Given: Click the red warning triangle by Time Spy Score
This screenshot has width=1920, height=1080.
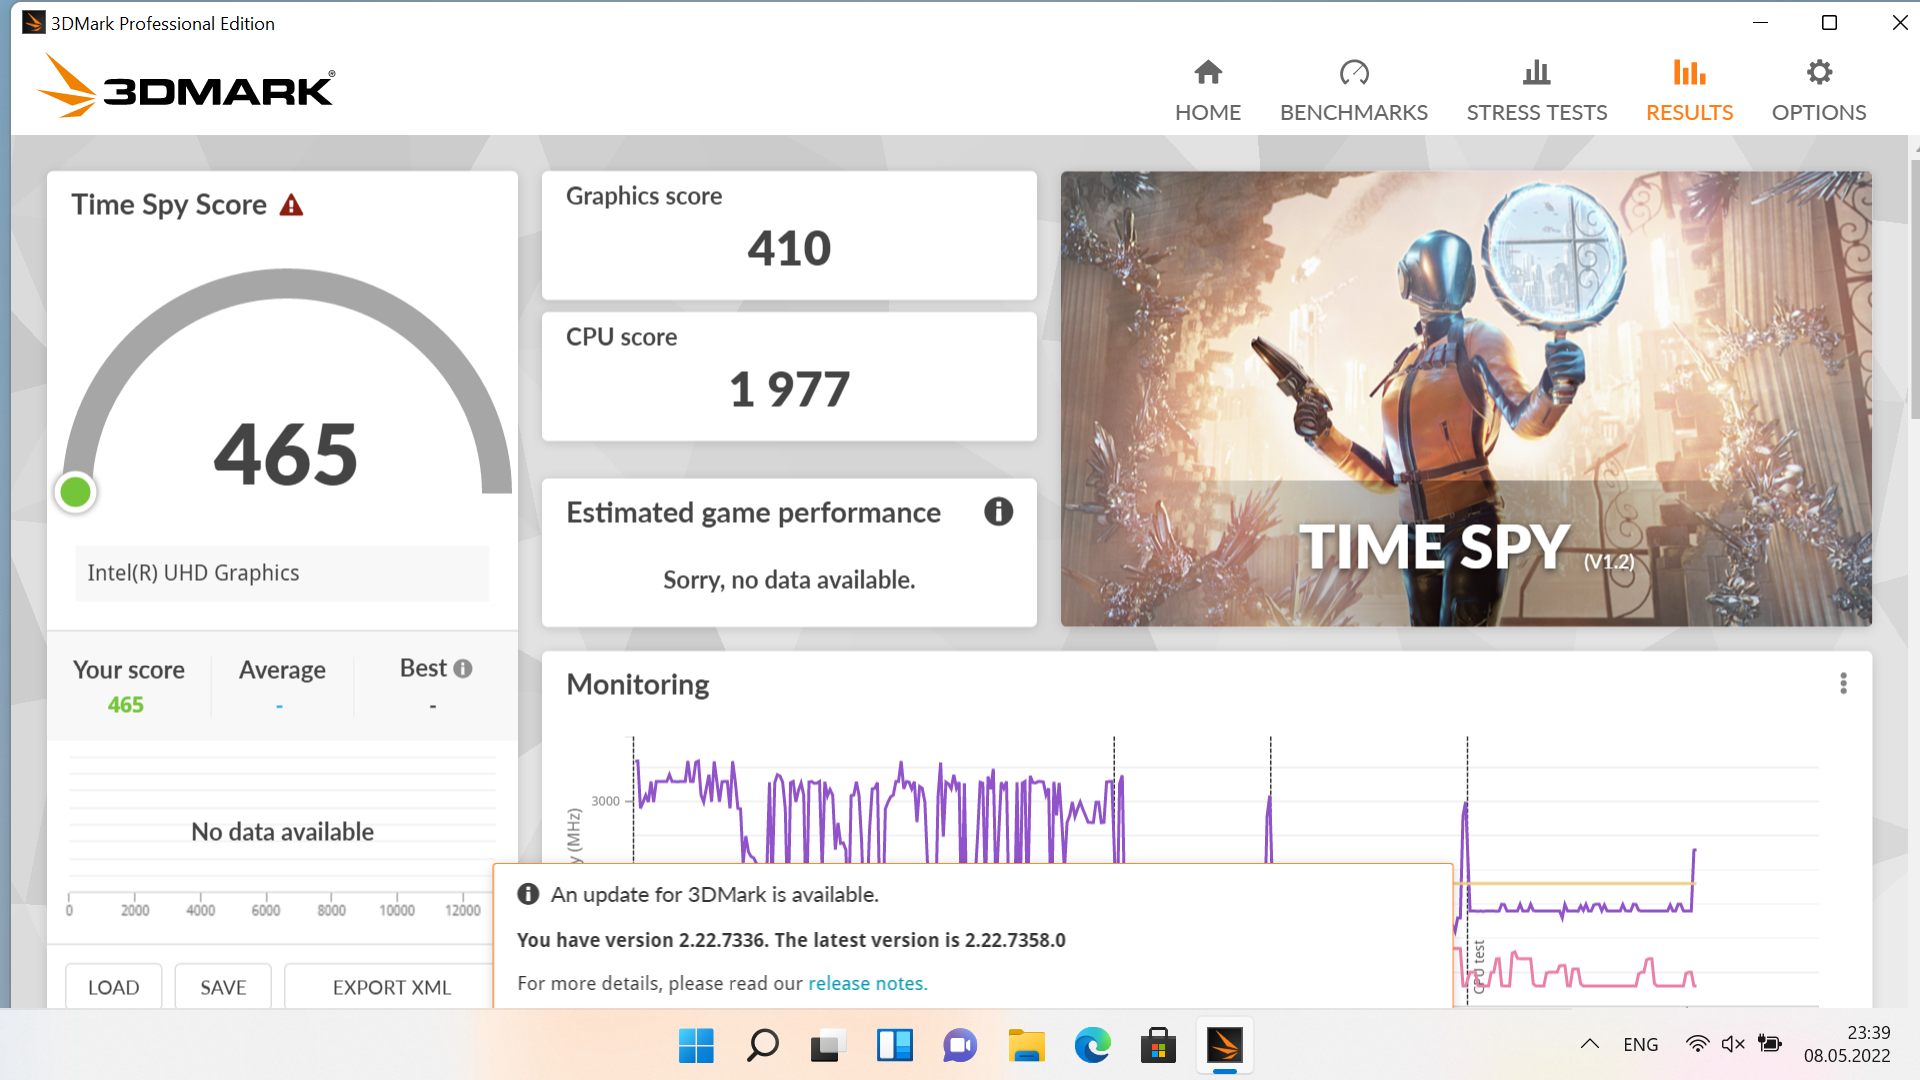Looking at the screenshot, I should [291, 206].
